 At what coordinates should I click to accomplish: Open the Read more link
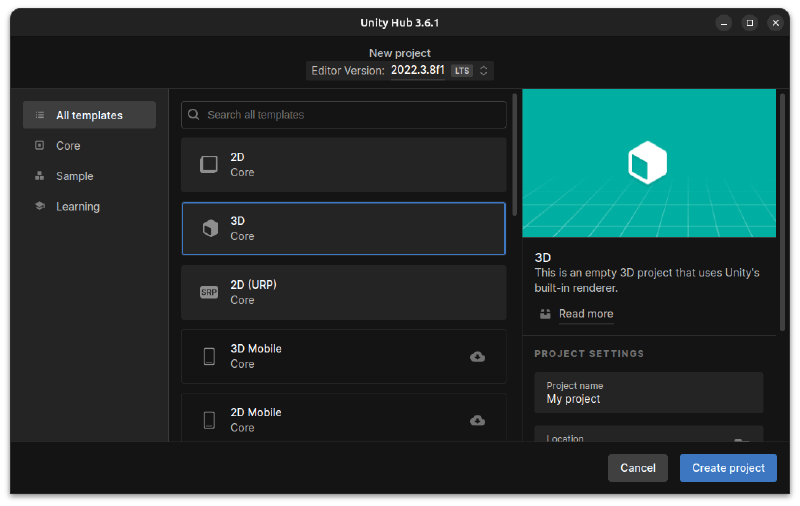[x=586, y=314]
